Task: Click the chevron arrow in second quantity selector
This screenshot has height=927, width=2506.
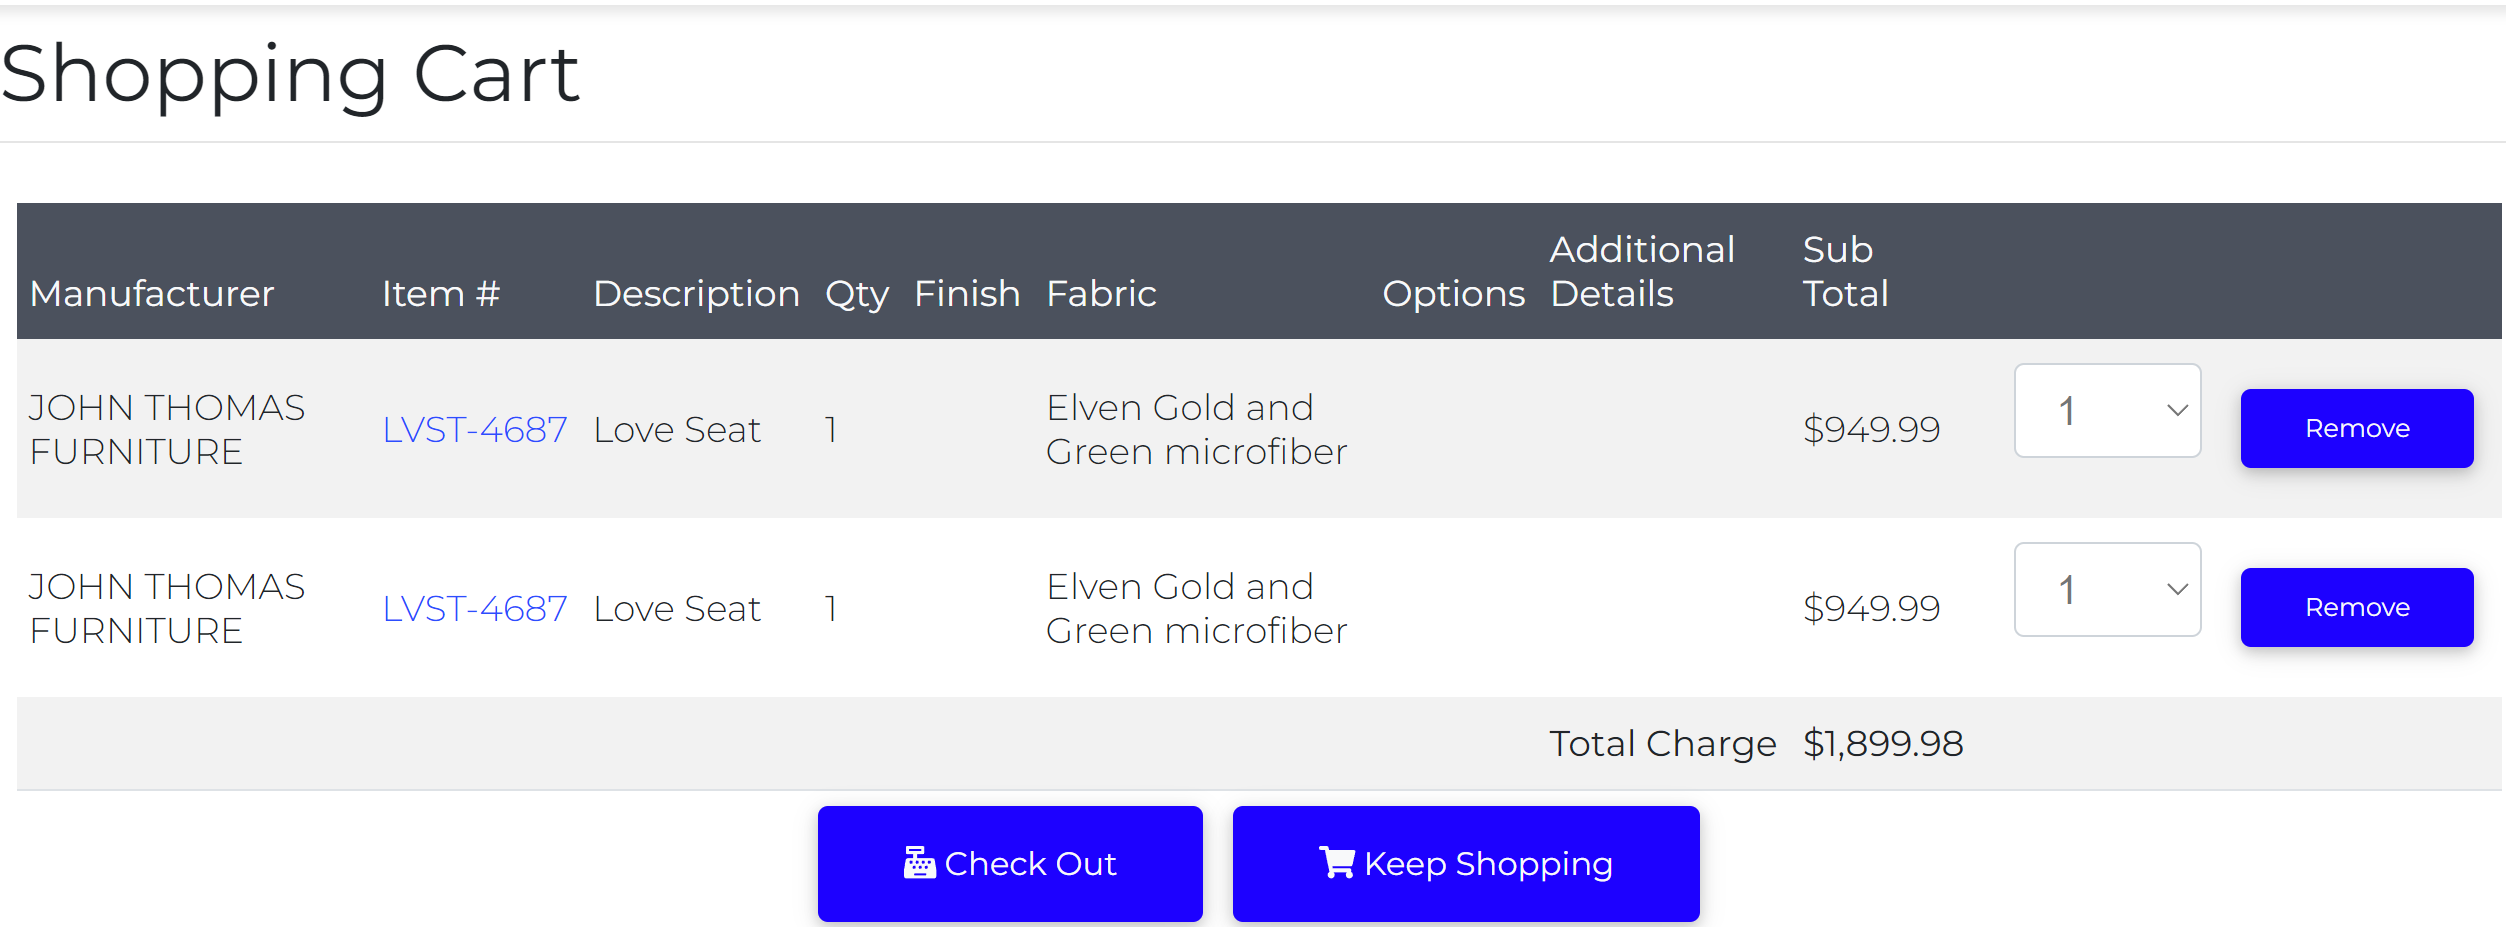Action: click(2177, 590)
